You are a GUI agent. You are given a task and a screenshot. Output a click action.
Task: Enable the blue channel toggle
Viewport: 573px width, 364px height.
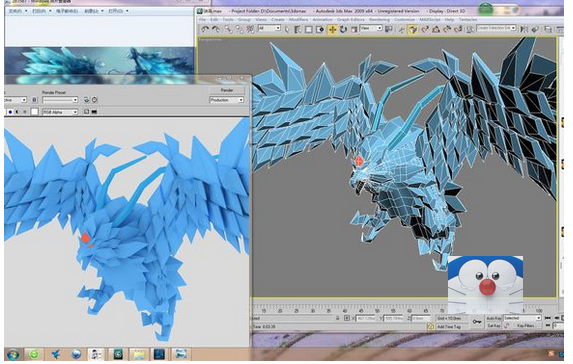pos(10,112)
